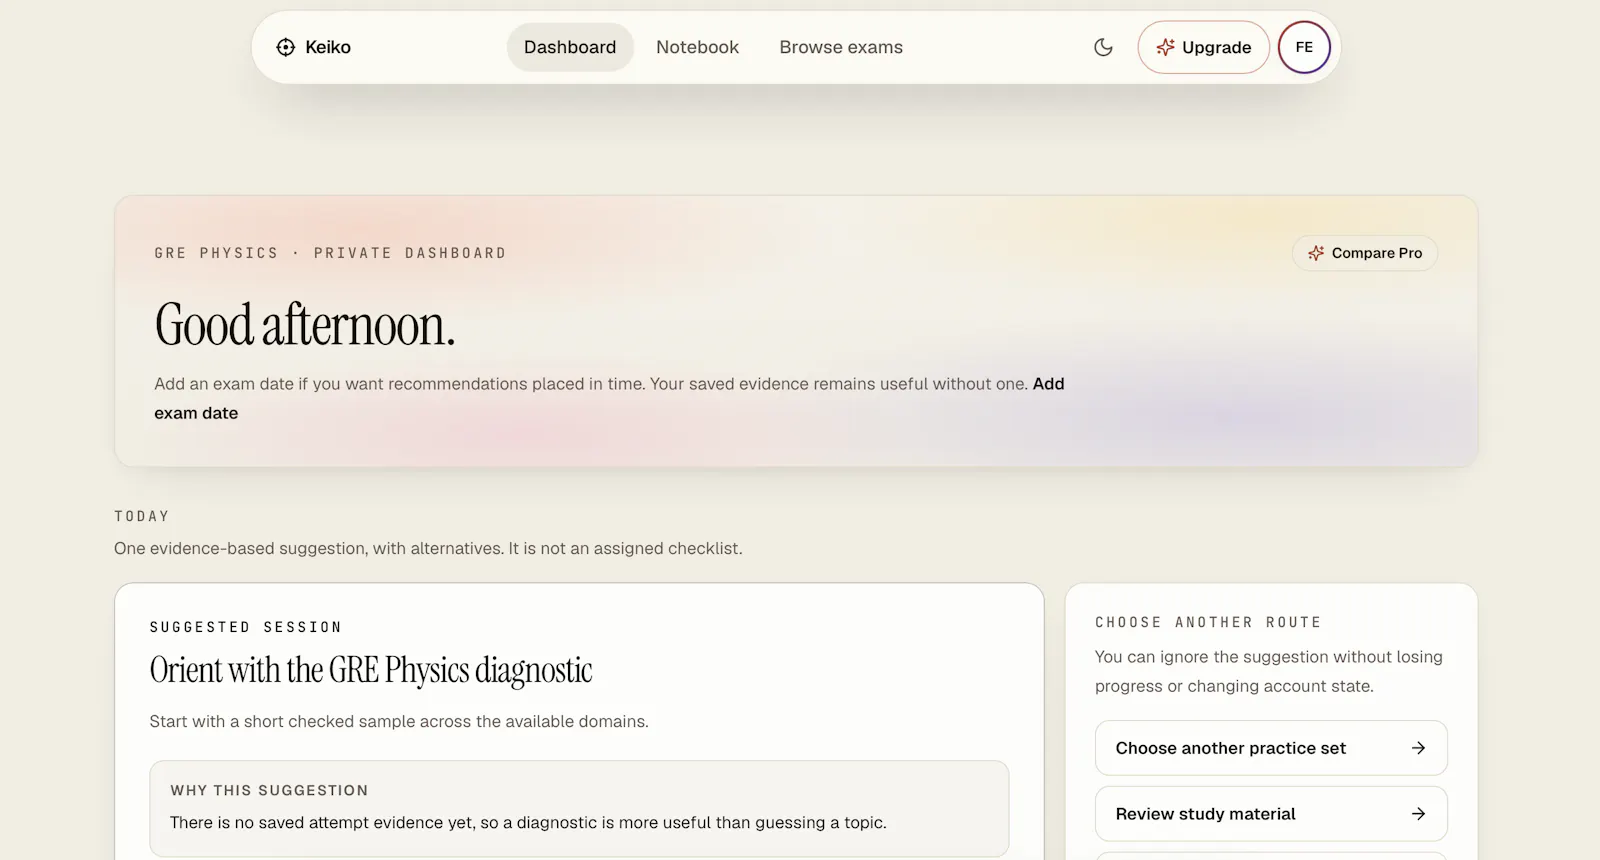Click the Good afternoon heading
Screen dimensions: 1600x860
[305, 325]
